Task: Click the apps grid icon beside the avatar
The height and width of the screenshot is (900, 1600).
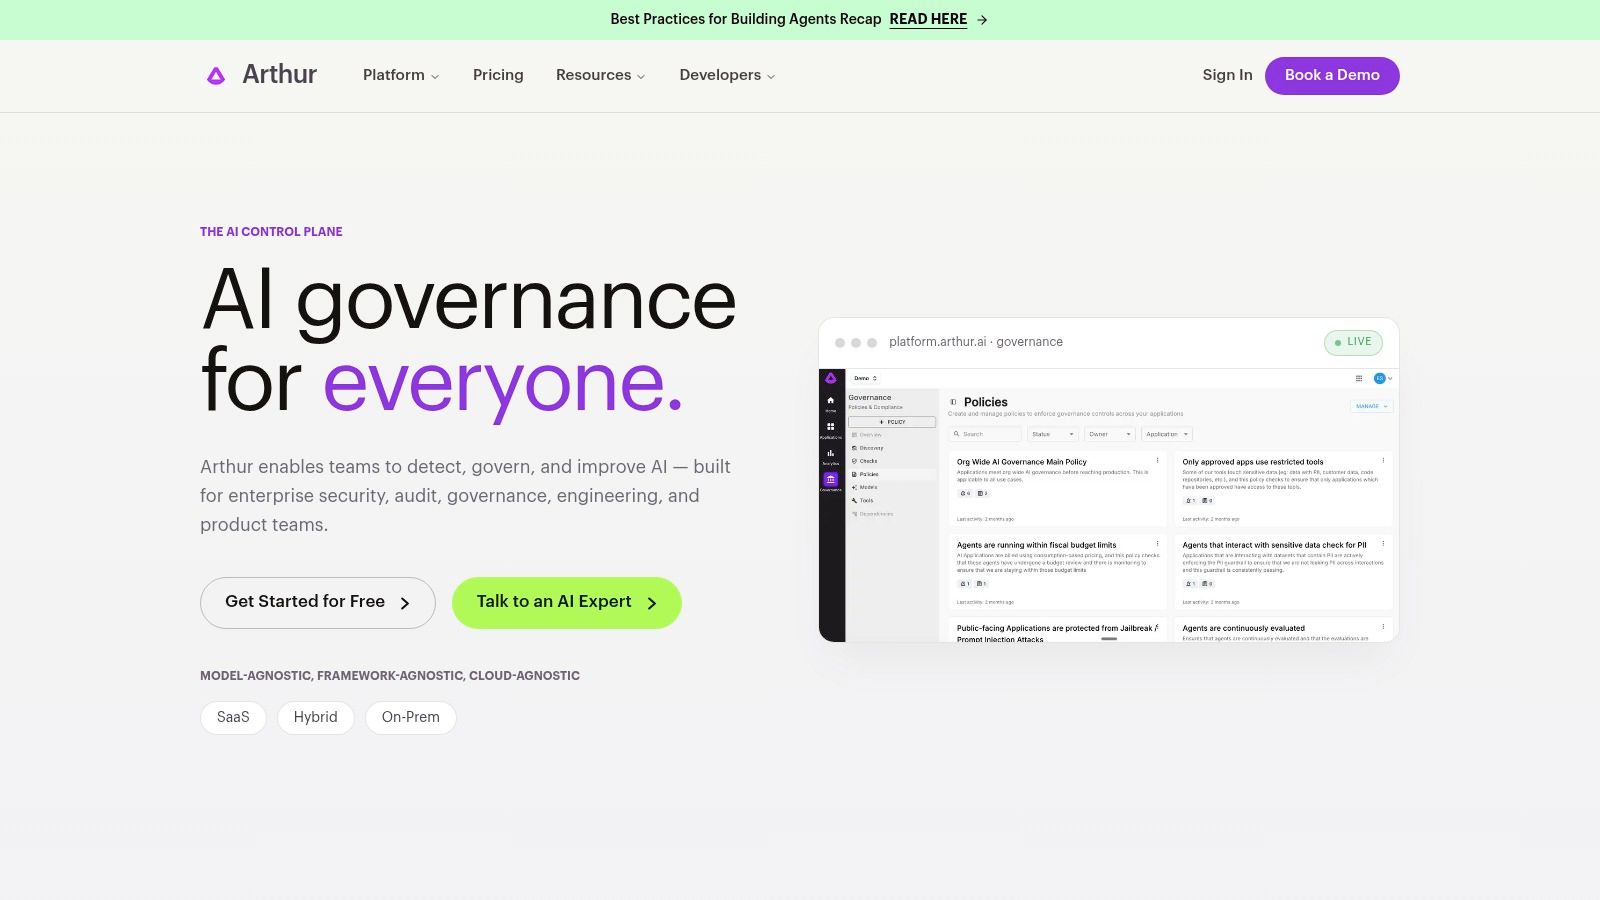Action: click(x=1359, y=378)
